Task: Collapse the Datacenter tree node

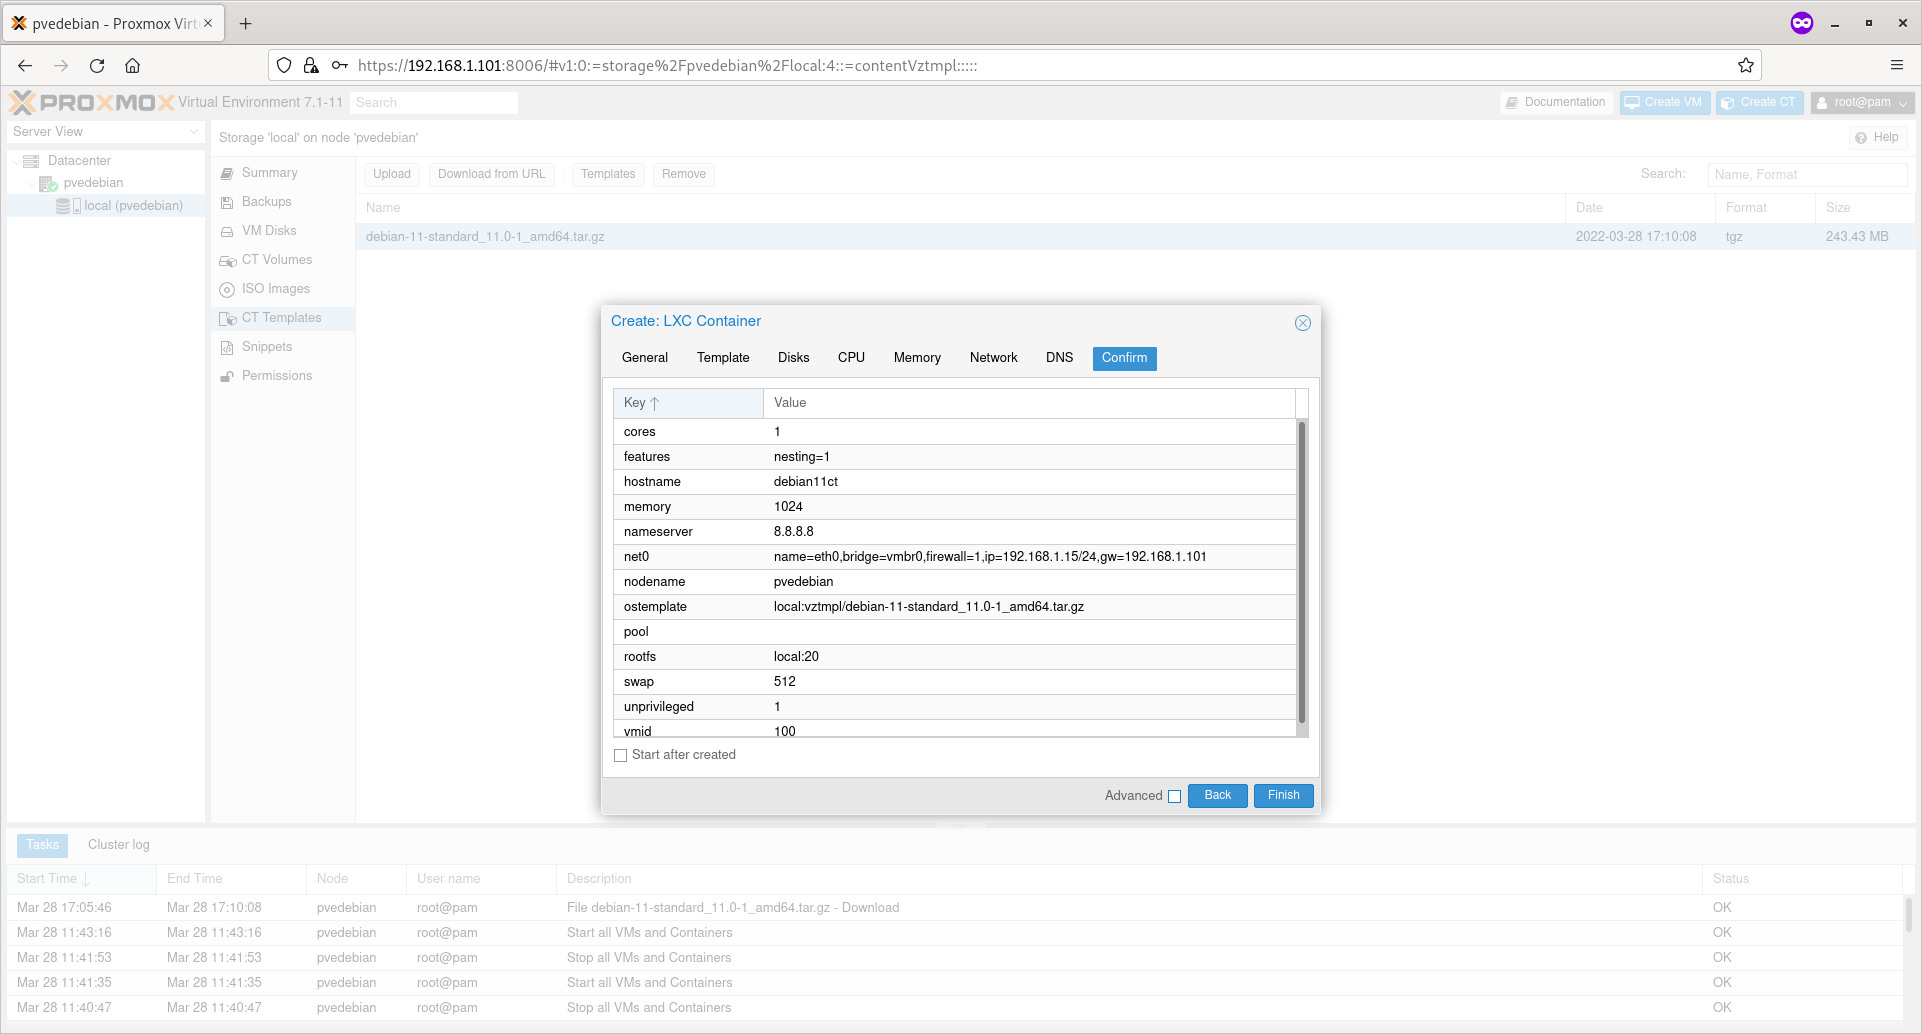Action: coord(16,161)
